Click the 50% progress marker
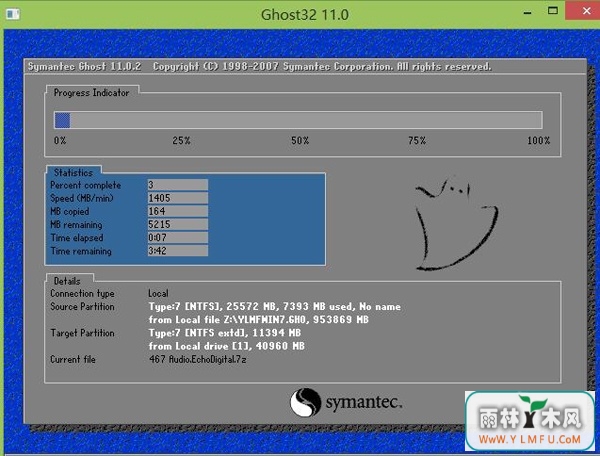The width and height of the screenshot is (600, 456). click(300, 141)
